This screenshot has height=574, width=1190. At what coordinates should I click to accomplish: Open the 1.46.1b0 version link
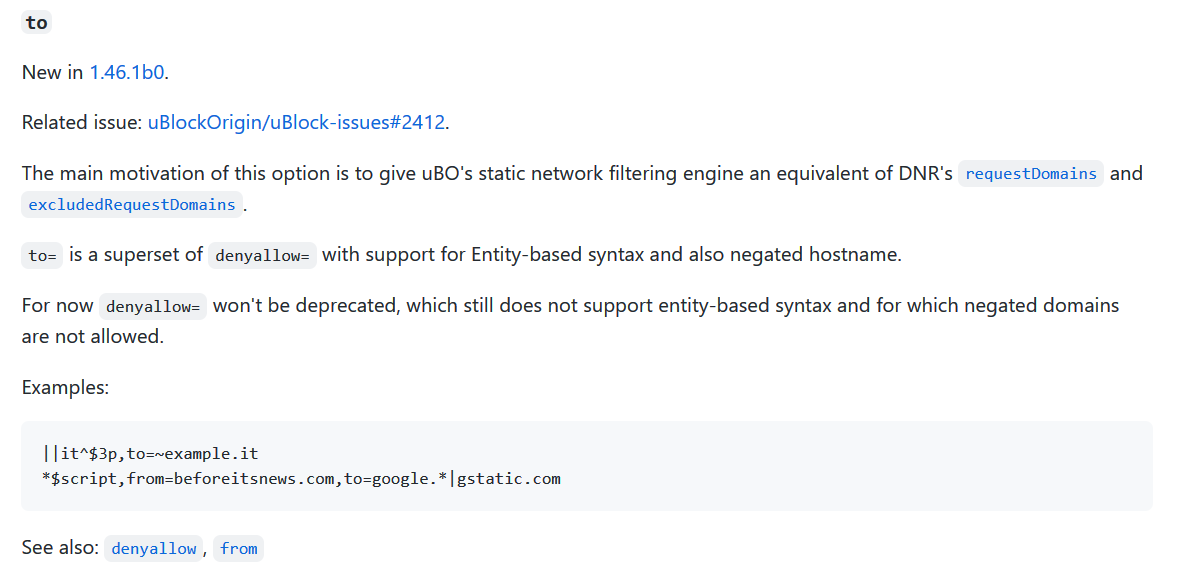point(127,73)
